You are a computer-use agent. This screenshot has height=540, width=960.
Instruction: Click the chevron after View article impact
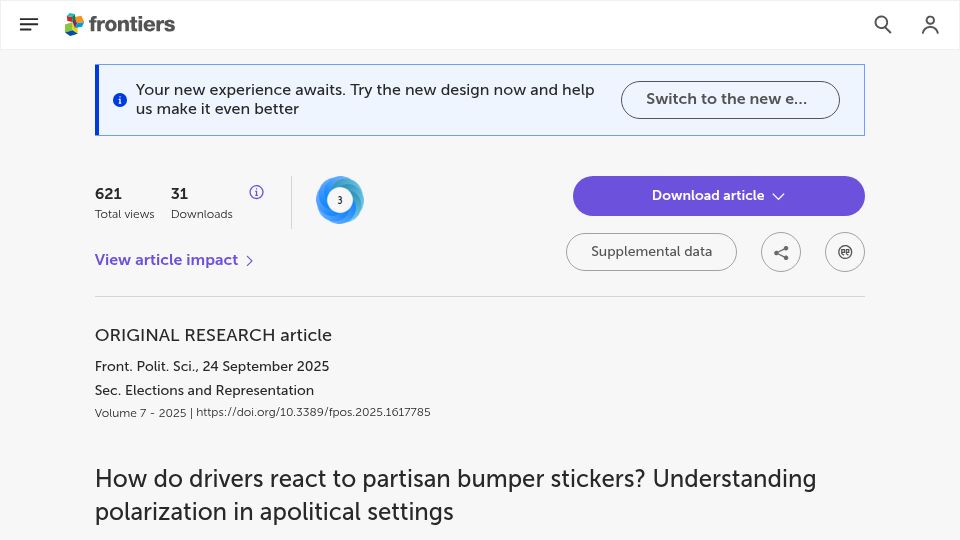(x=250, y=261)
